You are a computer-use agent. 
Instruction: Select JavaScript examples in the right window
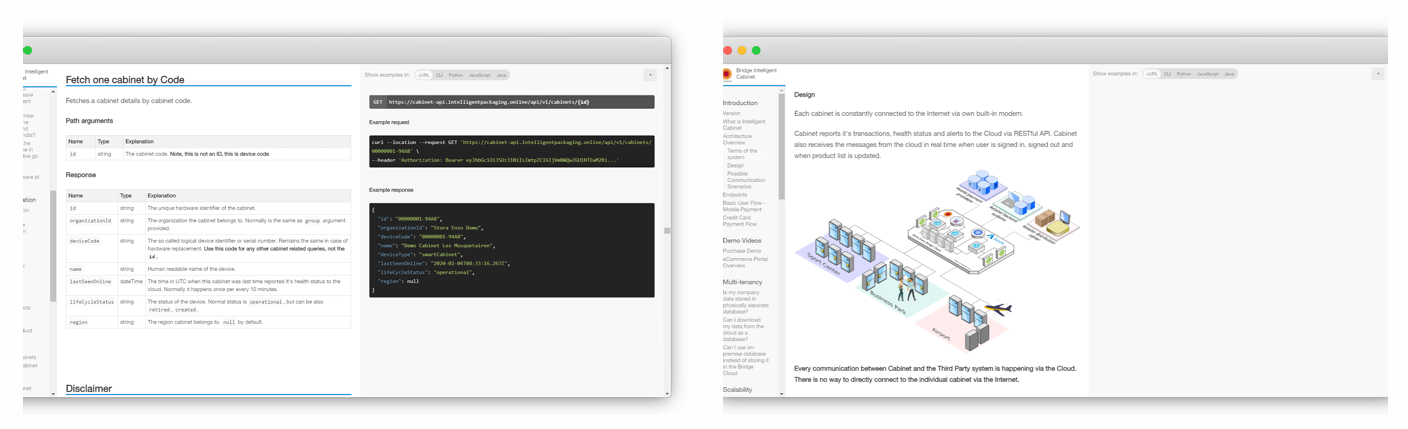pyautogui.click(x=1207, y=74)
